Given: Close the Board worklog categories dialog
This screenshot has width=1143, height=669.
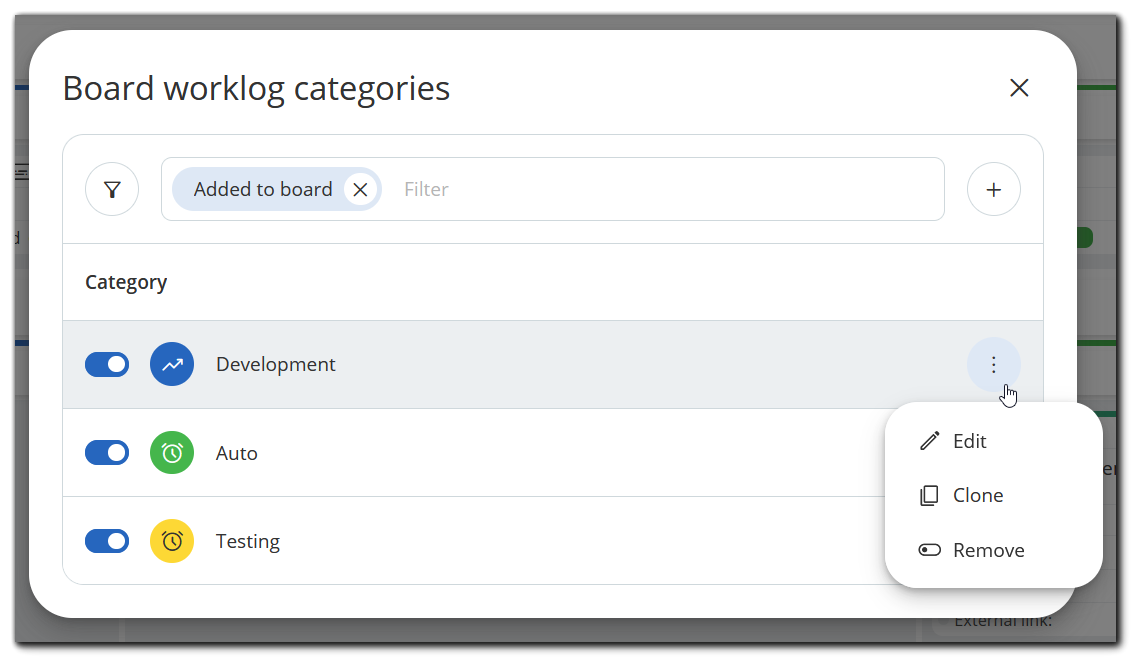Looking at the screenshot, I should (1019, 88).
